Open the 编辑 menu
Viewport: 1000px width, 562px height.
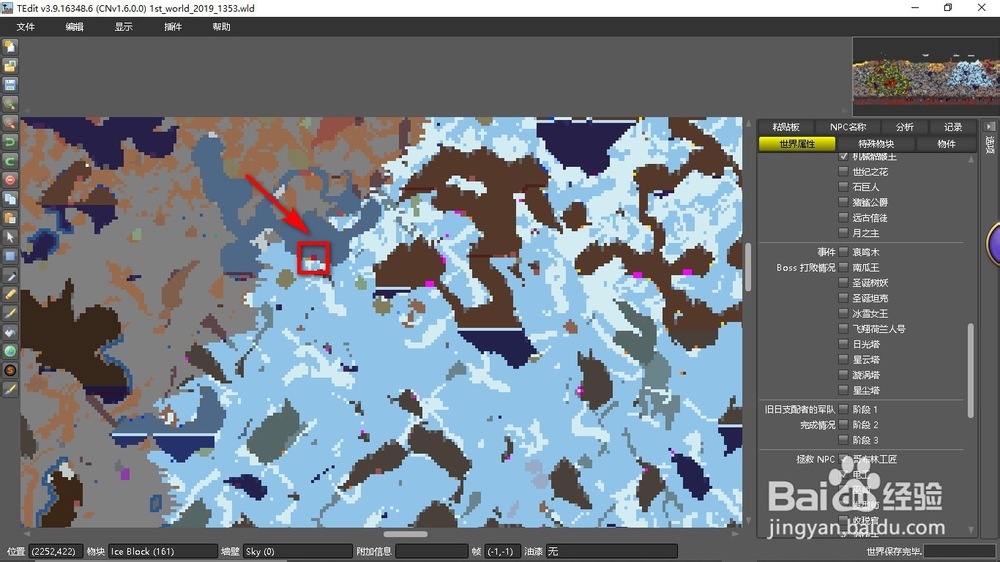tap(75, 27)
